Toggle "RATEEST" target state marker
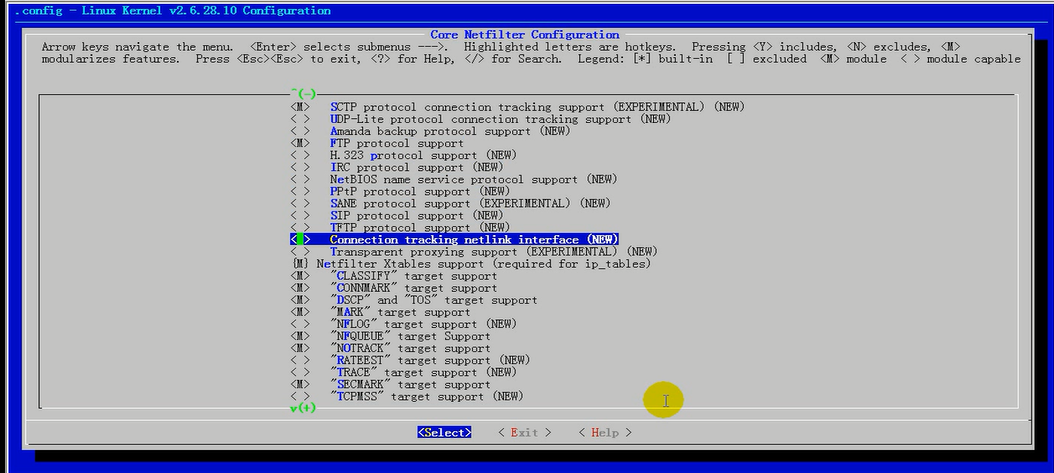The image size is (1054, 473). coord(300,361)
